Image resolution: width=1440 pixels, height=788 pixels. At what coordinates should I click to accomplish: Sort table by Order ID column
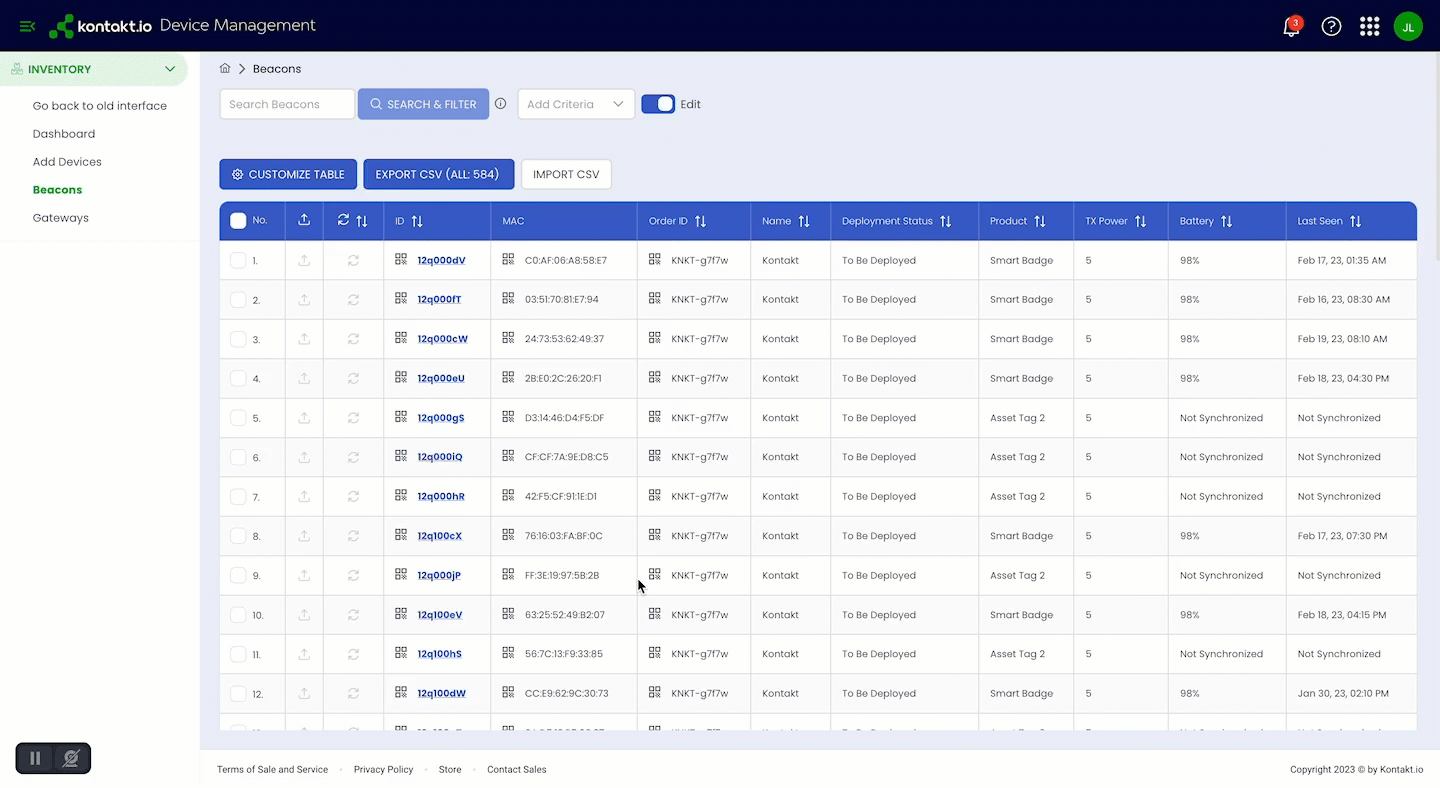pyautogui.click(x=700, y=221)
